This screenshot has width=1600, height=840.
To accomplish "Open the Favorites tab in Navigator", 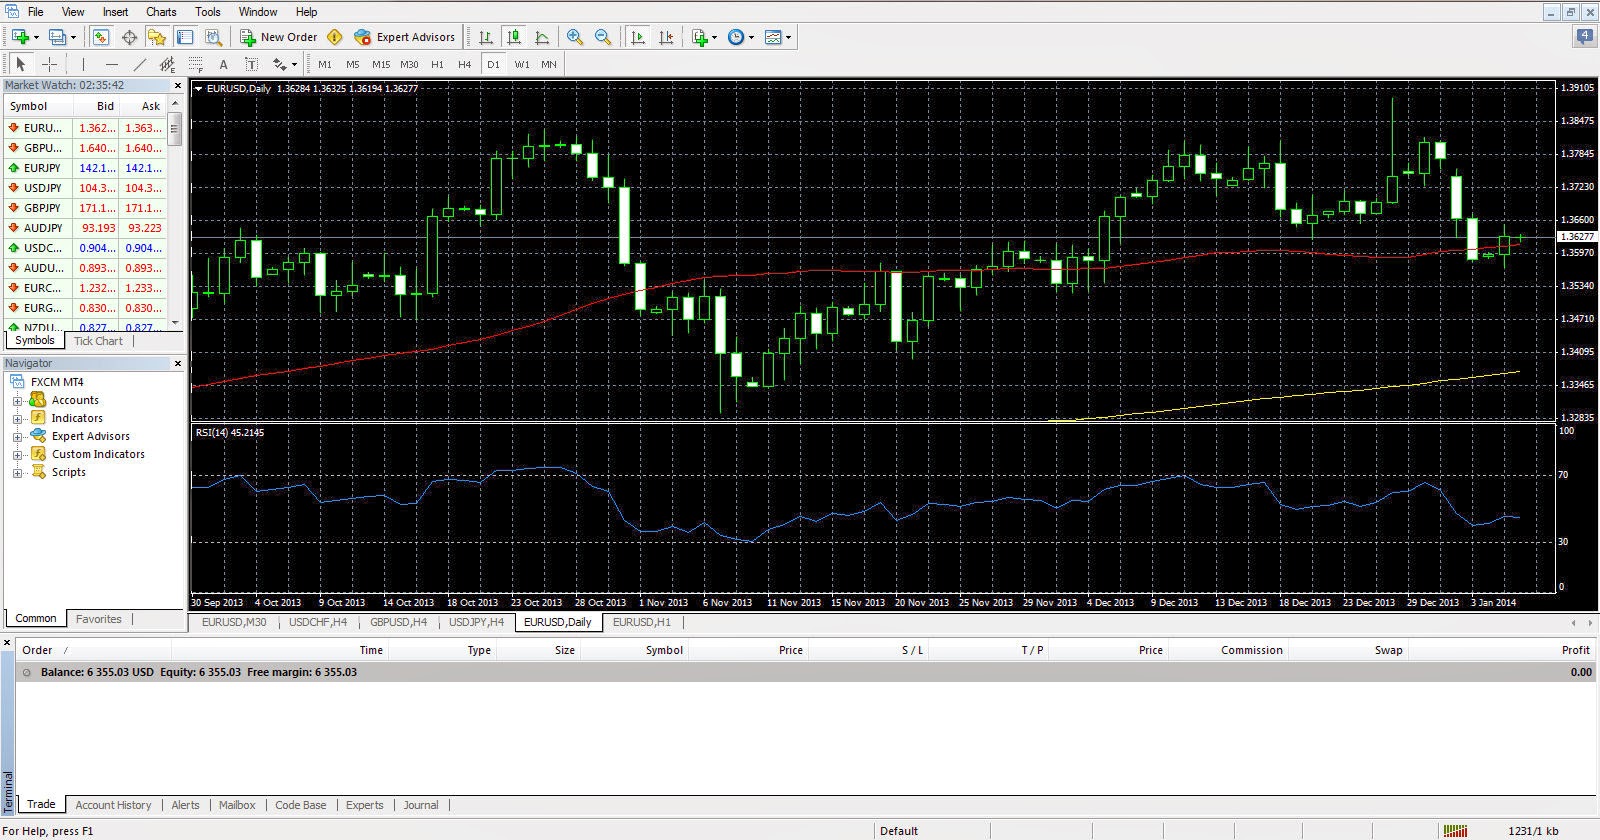I will 99,619.
